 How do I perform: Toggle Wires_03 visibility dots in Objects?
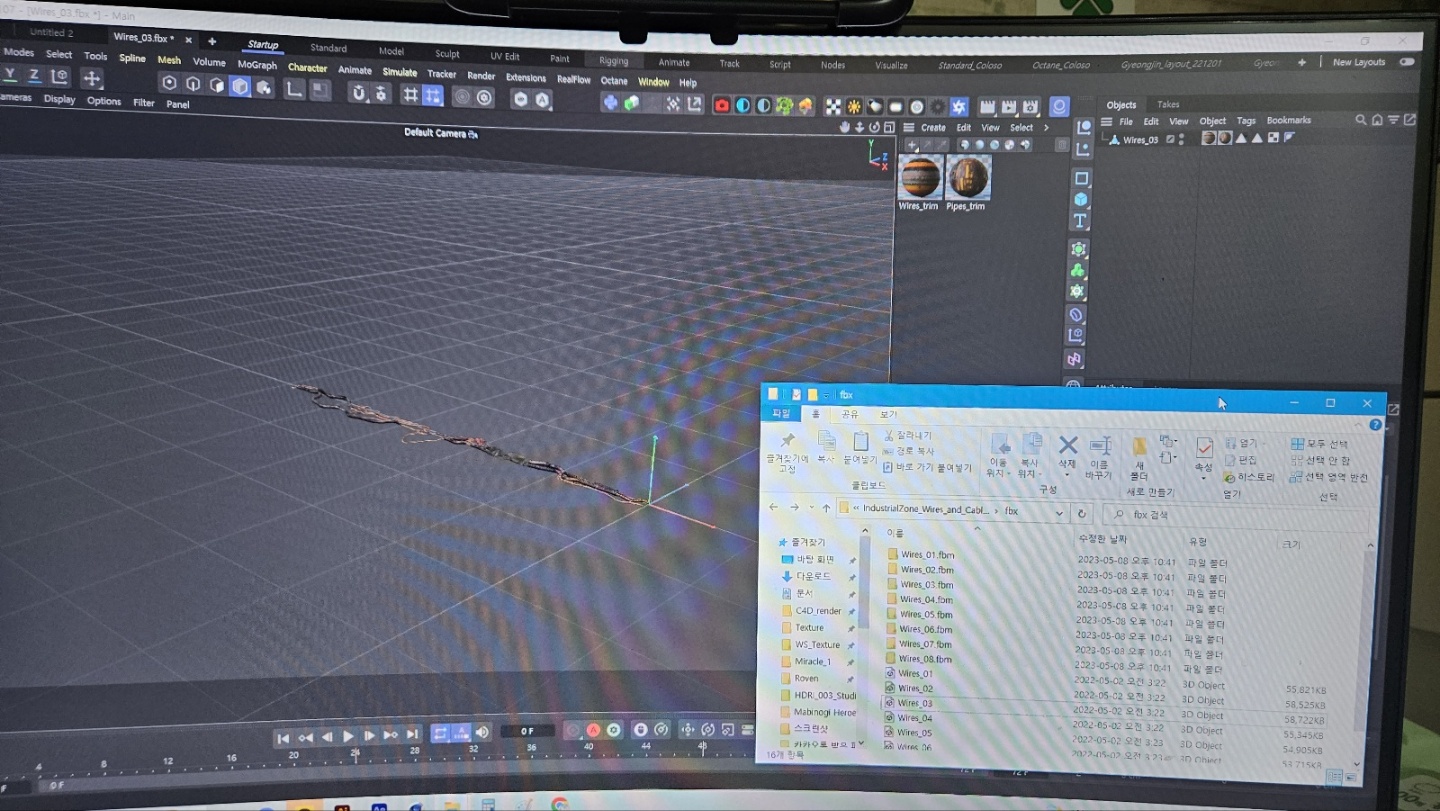click(x=1182, y=139)
